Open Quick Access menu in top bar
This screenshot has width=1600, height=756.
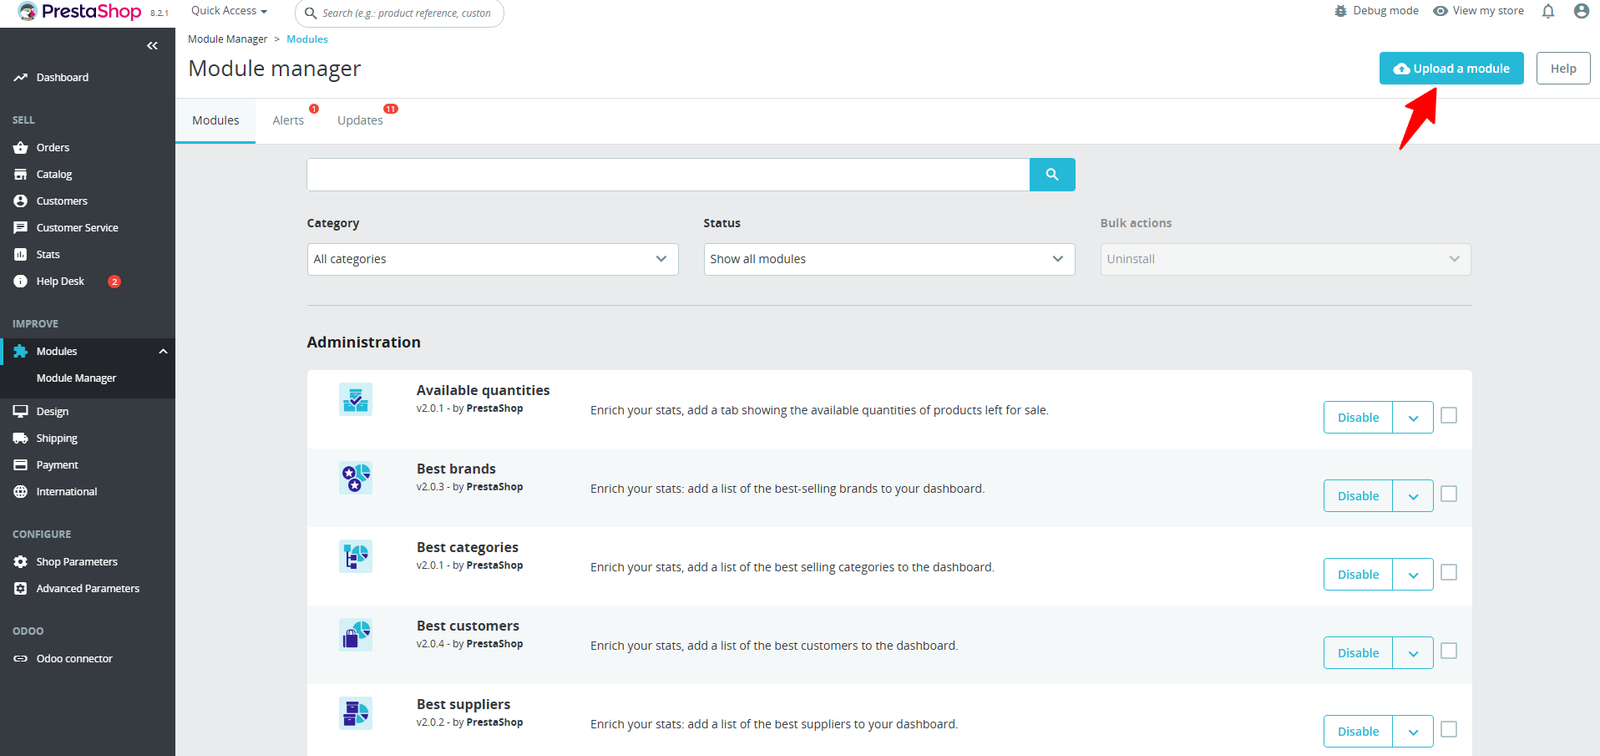229,11
